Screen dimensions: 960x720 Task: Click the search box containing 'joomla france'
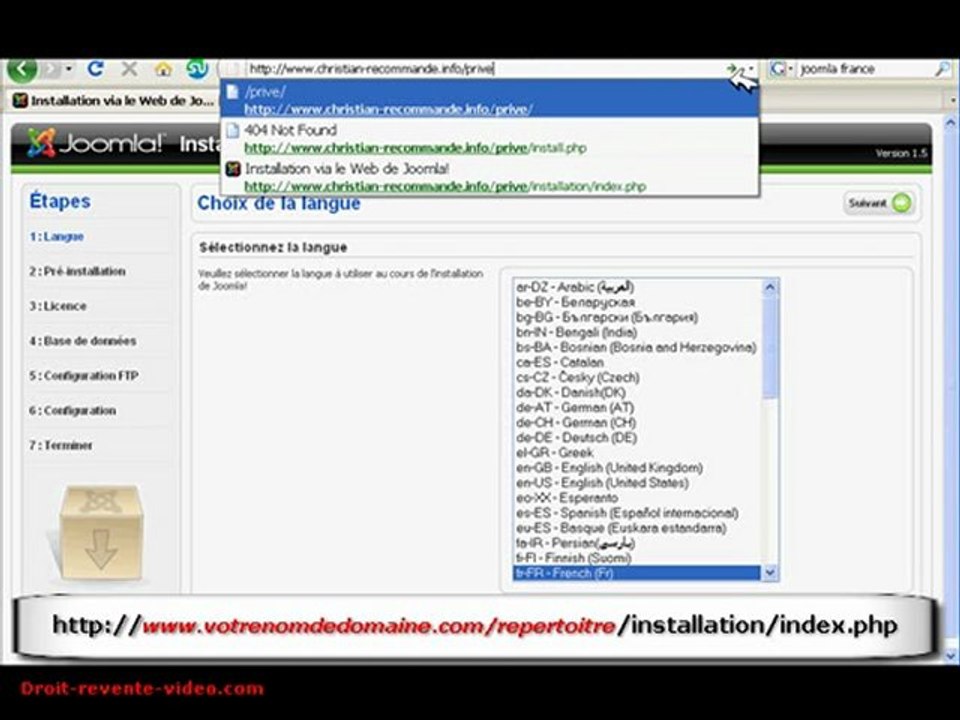(864, 69)
